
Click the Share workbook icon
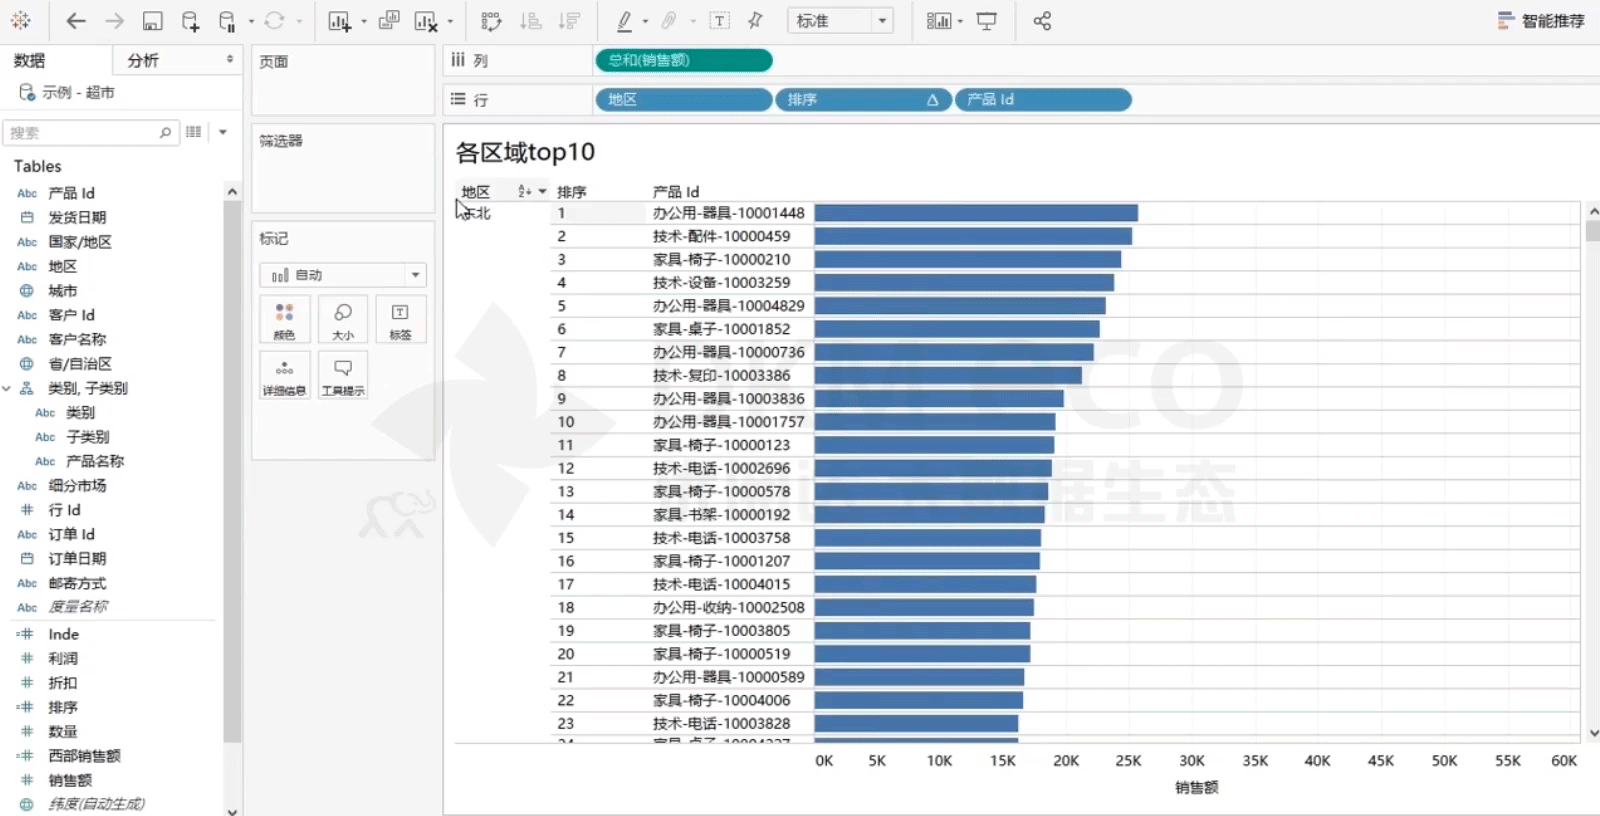[1042, 21]
